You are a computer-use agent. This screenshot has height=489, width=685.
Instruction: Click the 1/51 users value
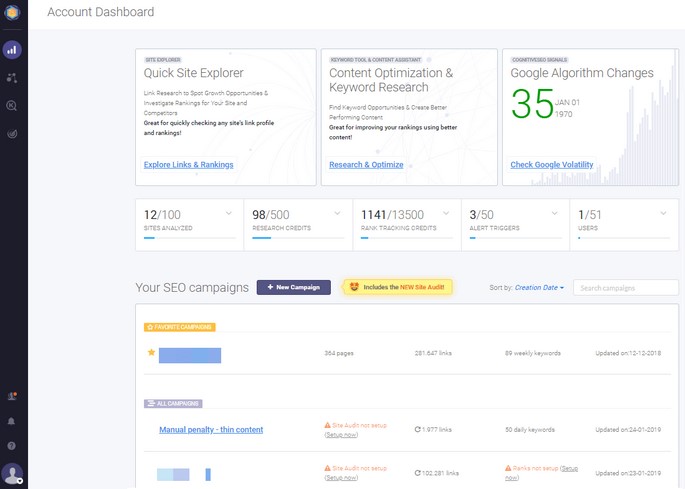[590, 215]
